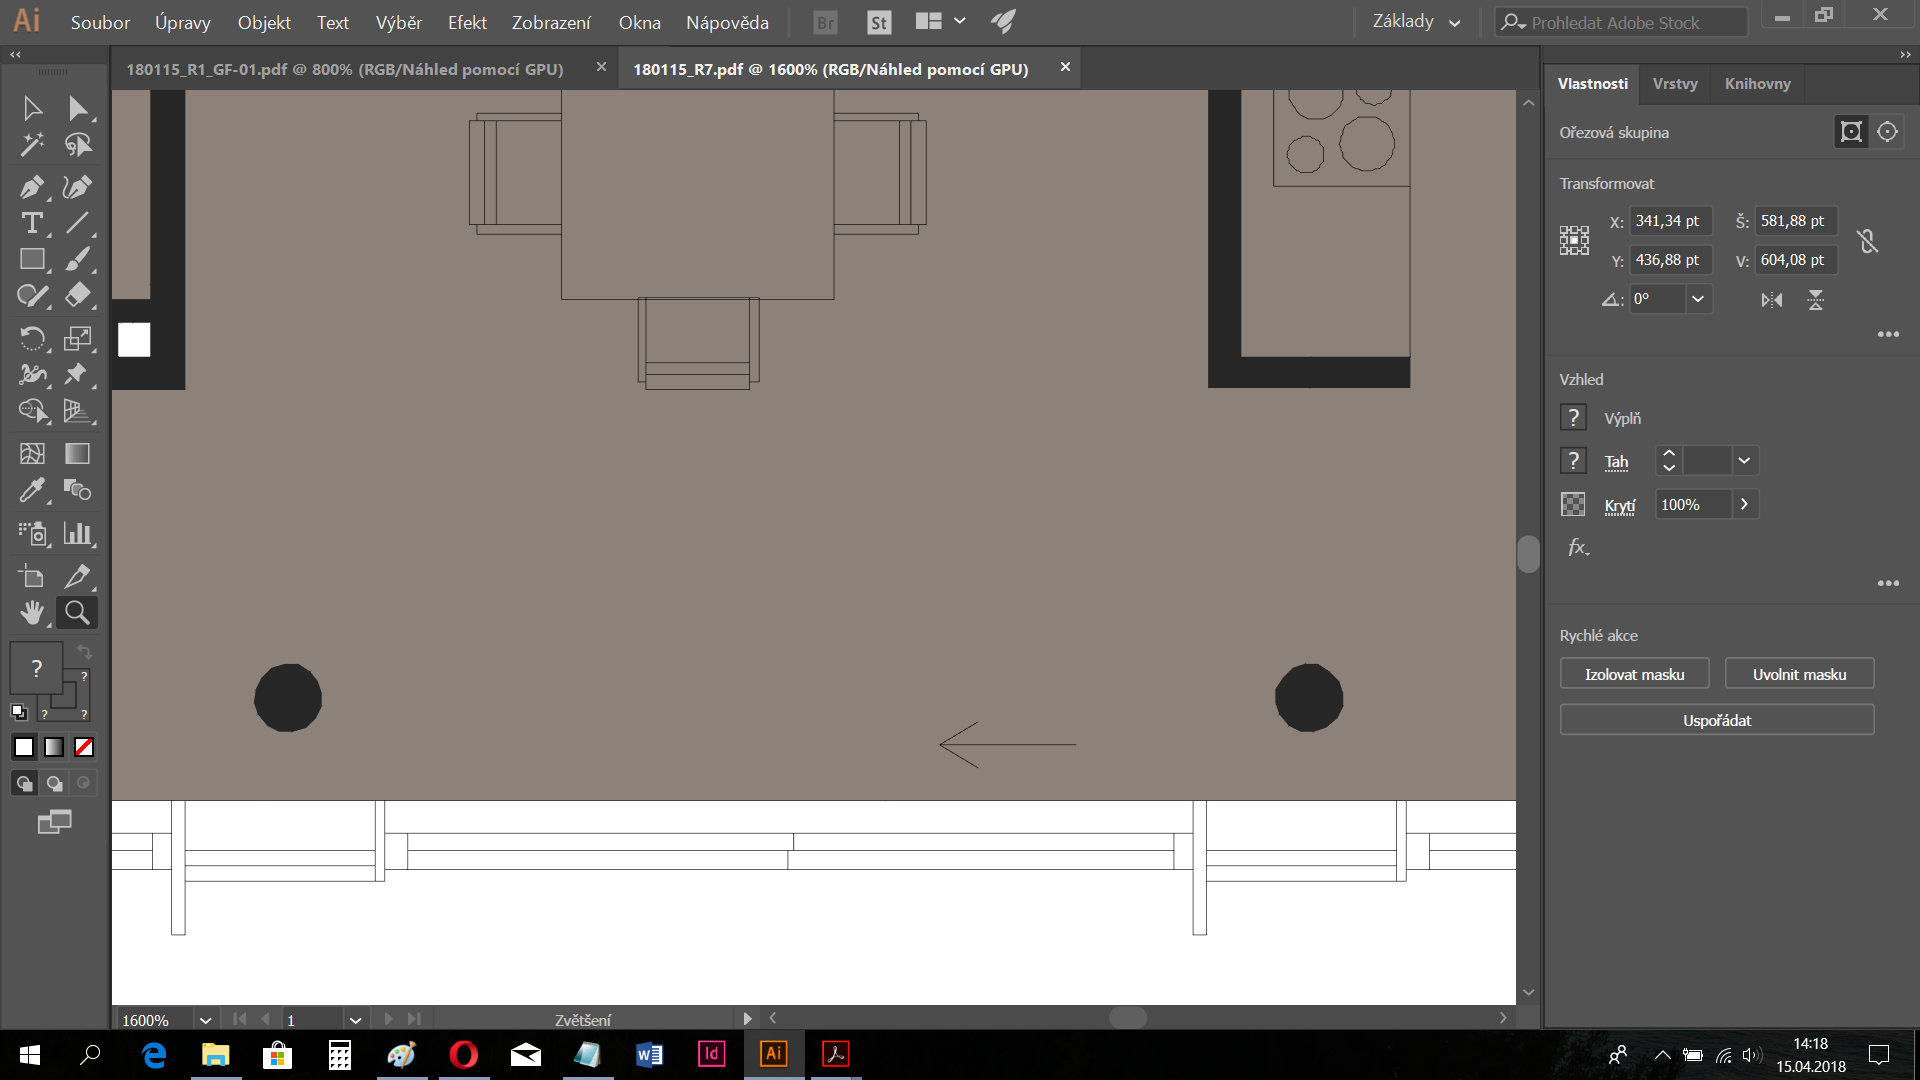Select the Paintbrush tool
Image resolution: width=1920 pixels, height=1080 pixels.
click(x=78, y=259)
